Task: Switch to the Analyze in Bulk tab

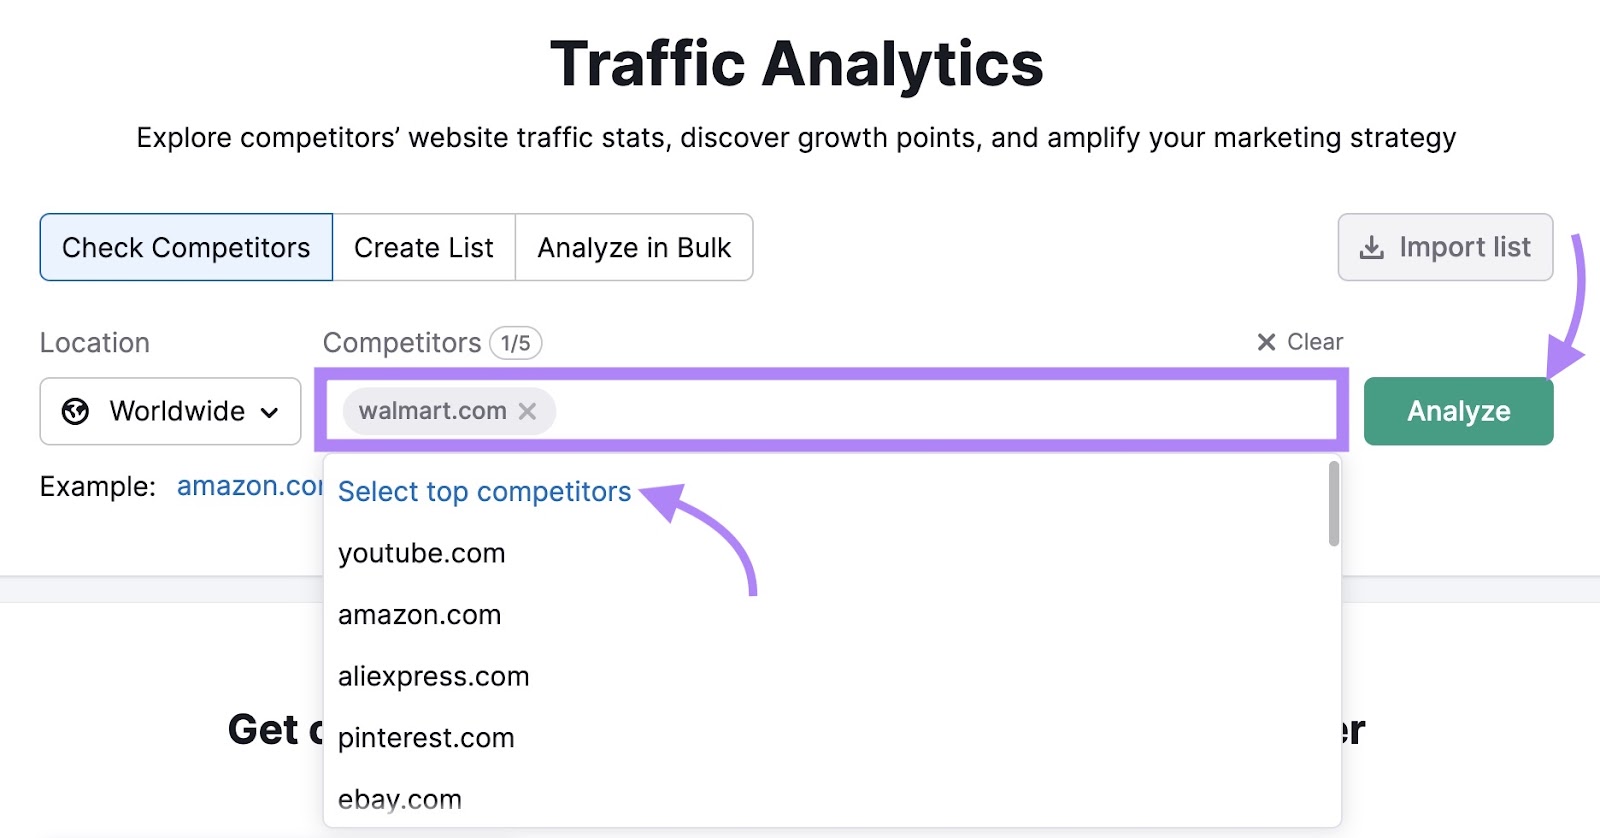Action: [634, 247]
